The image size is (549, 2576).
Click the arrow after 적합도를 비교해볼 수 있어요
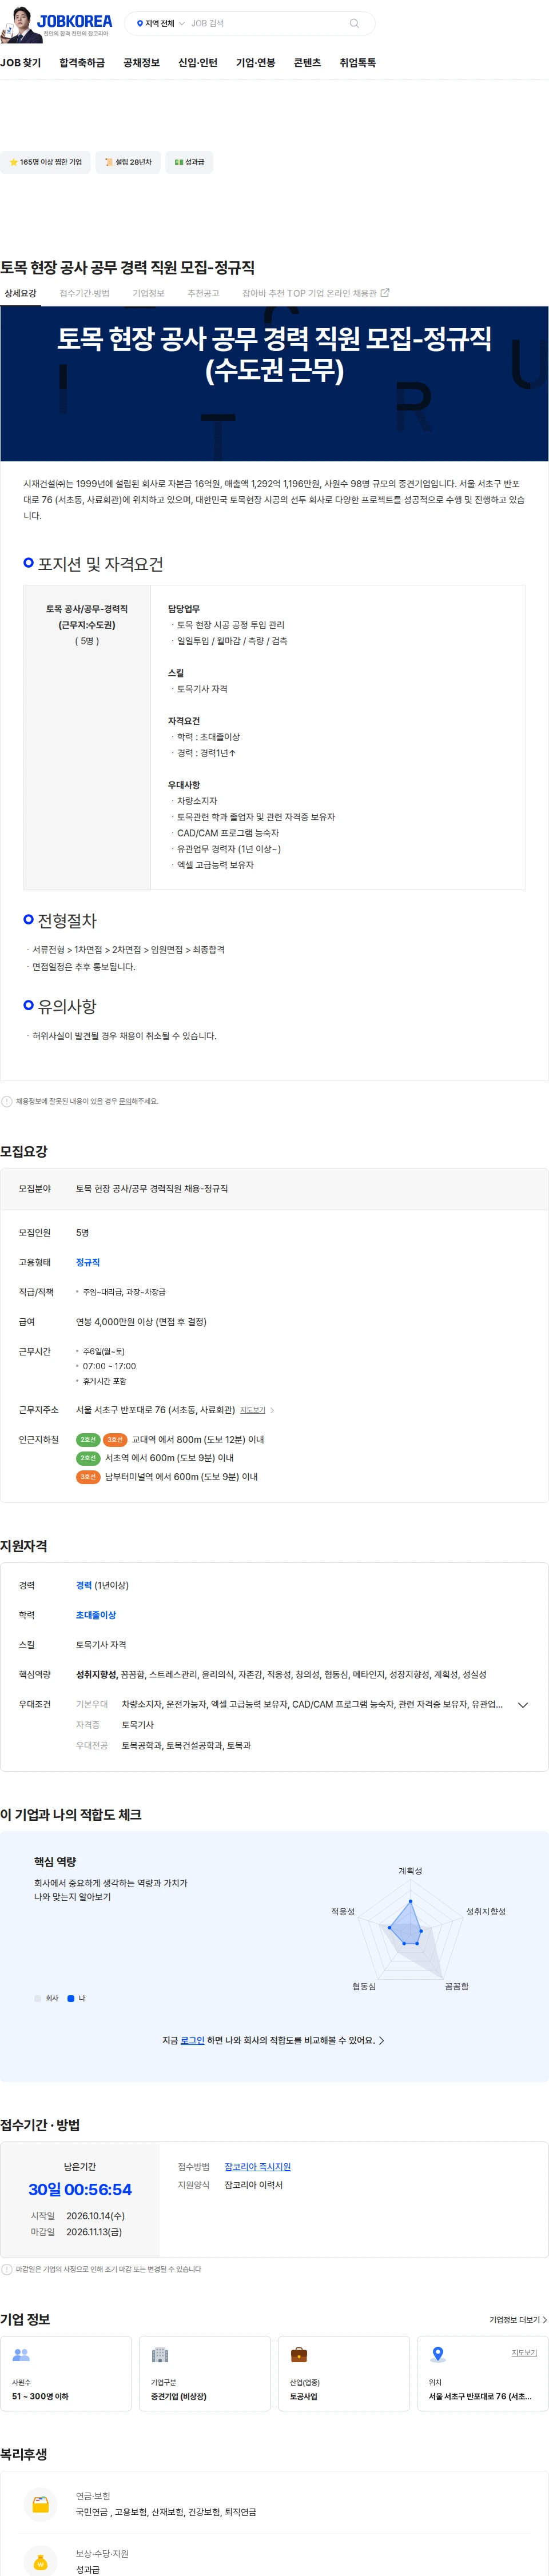(381, 2041)
